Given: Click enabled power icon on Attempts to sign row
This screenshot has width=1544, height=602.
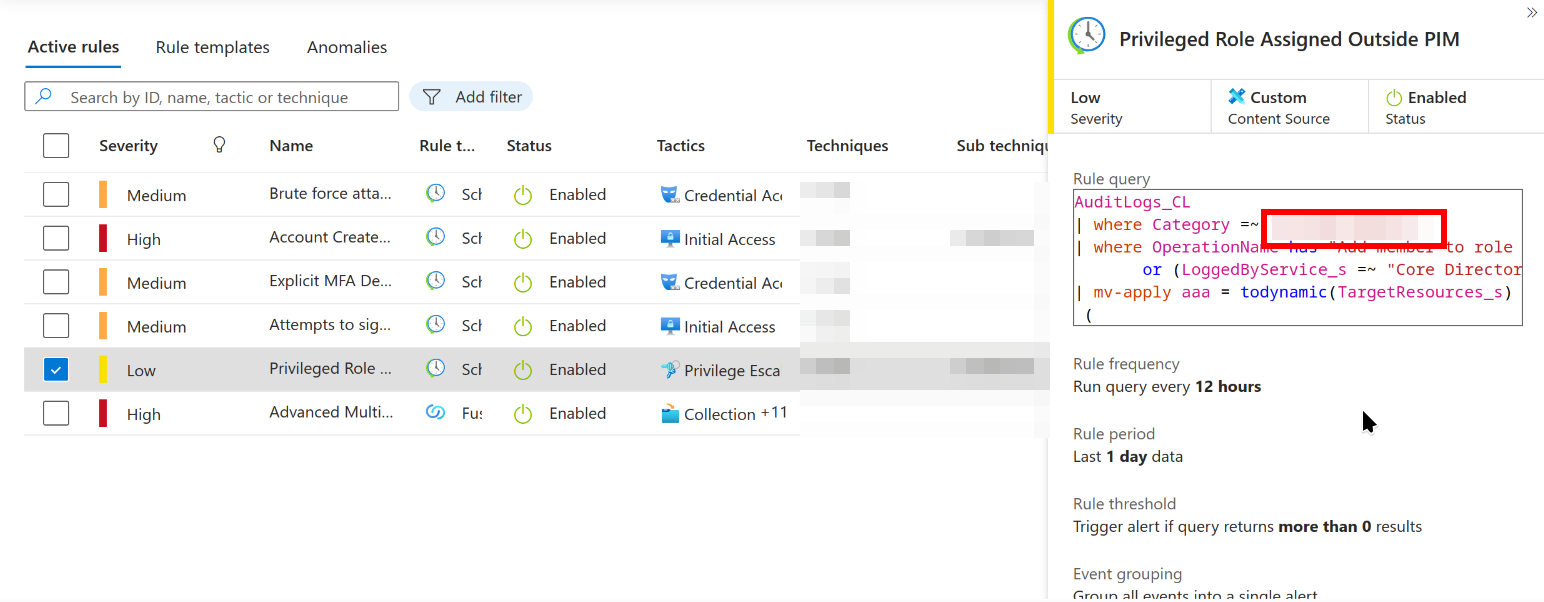Looking at the screenshot, I should tap(523, 326).
